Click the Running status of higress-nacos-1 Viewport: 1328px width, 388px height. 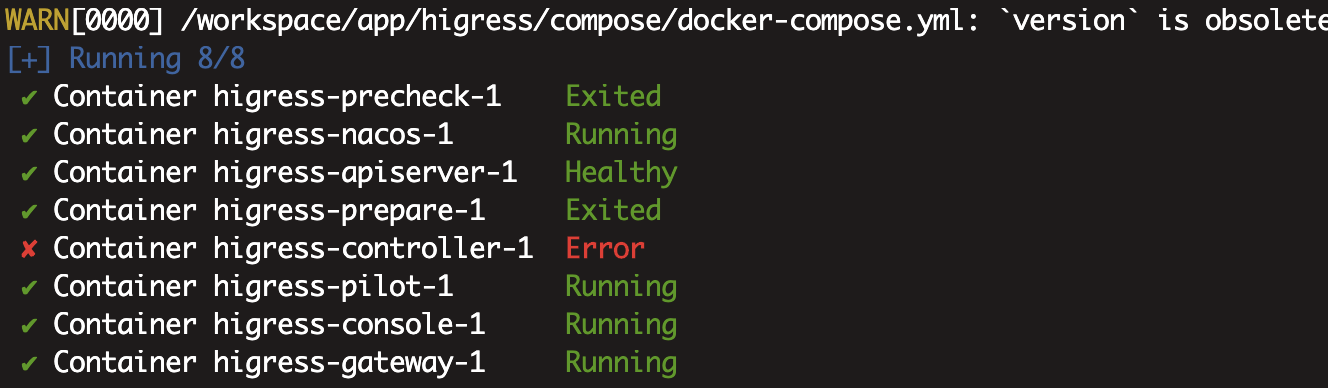point(621,135)
